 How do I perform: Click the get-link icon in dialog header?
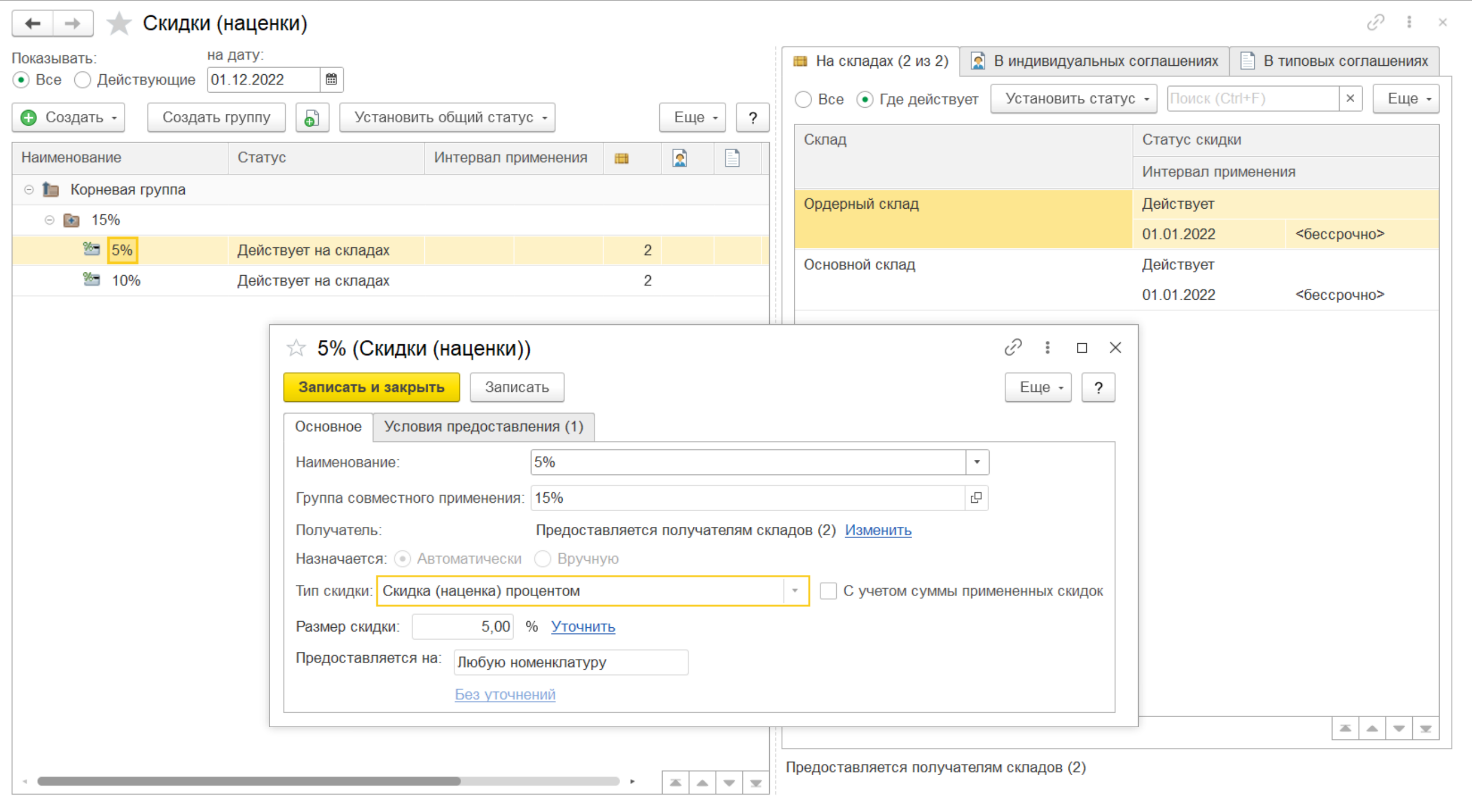click(1013, 348)
